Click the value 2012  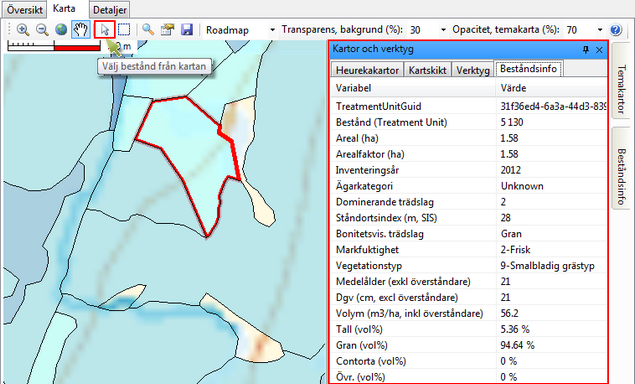click(511, 170)
